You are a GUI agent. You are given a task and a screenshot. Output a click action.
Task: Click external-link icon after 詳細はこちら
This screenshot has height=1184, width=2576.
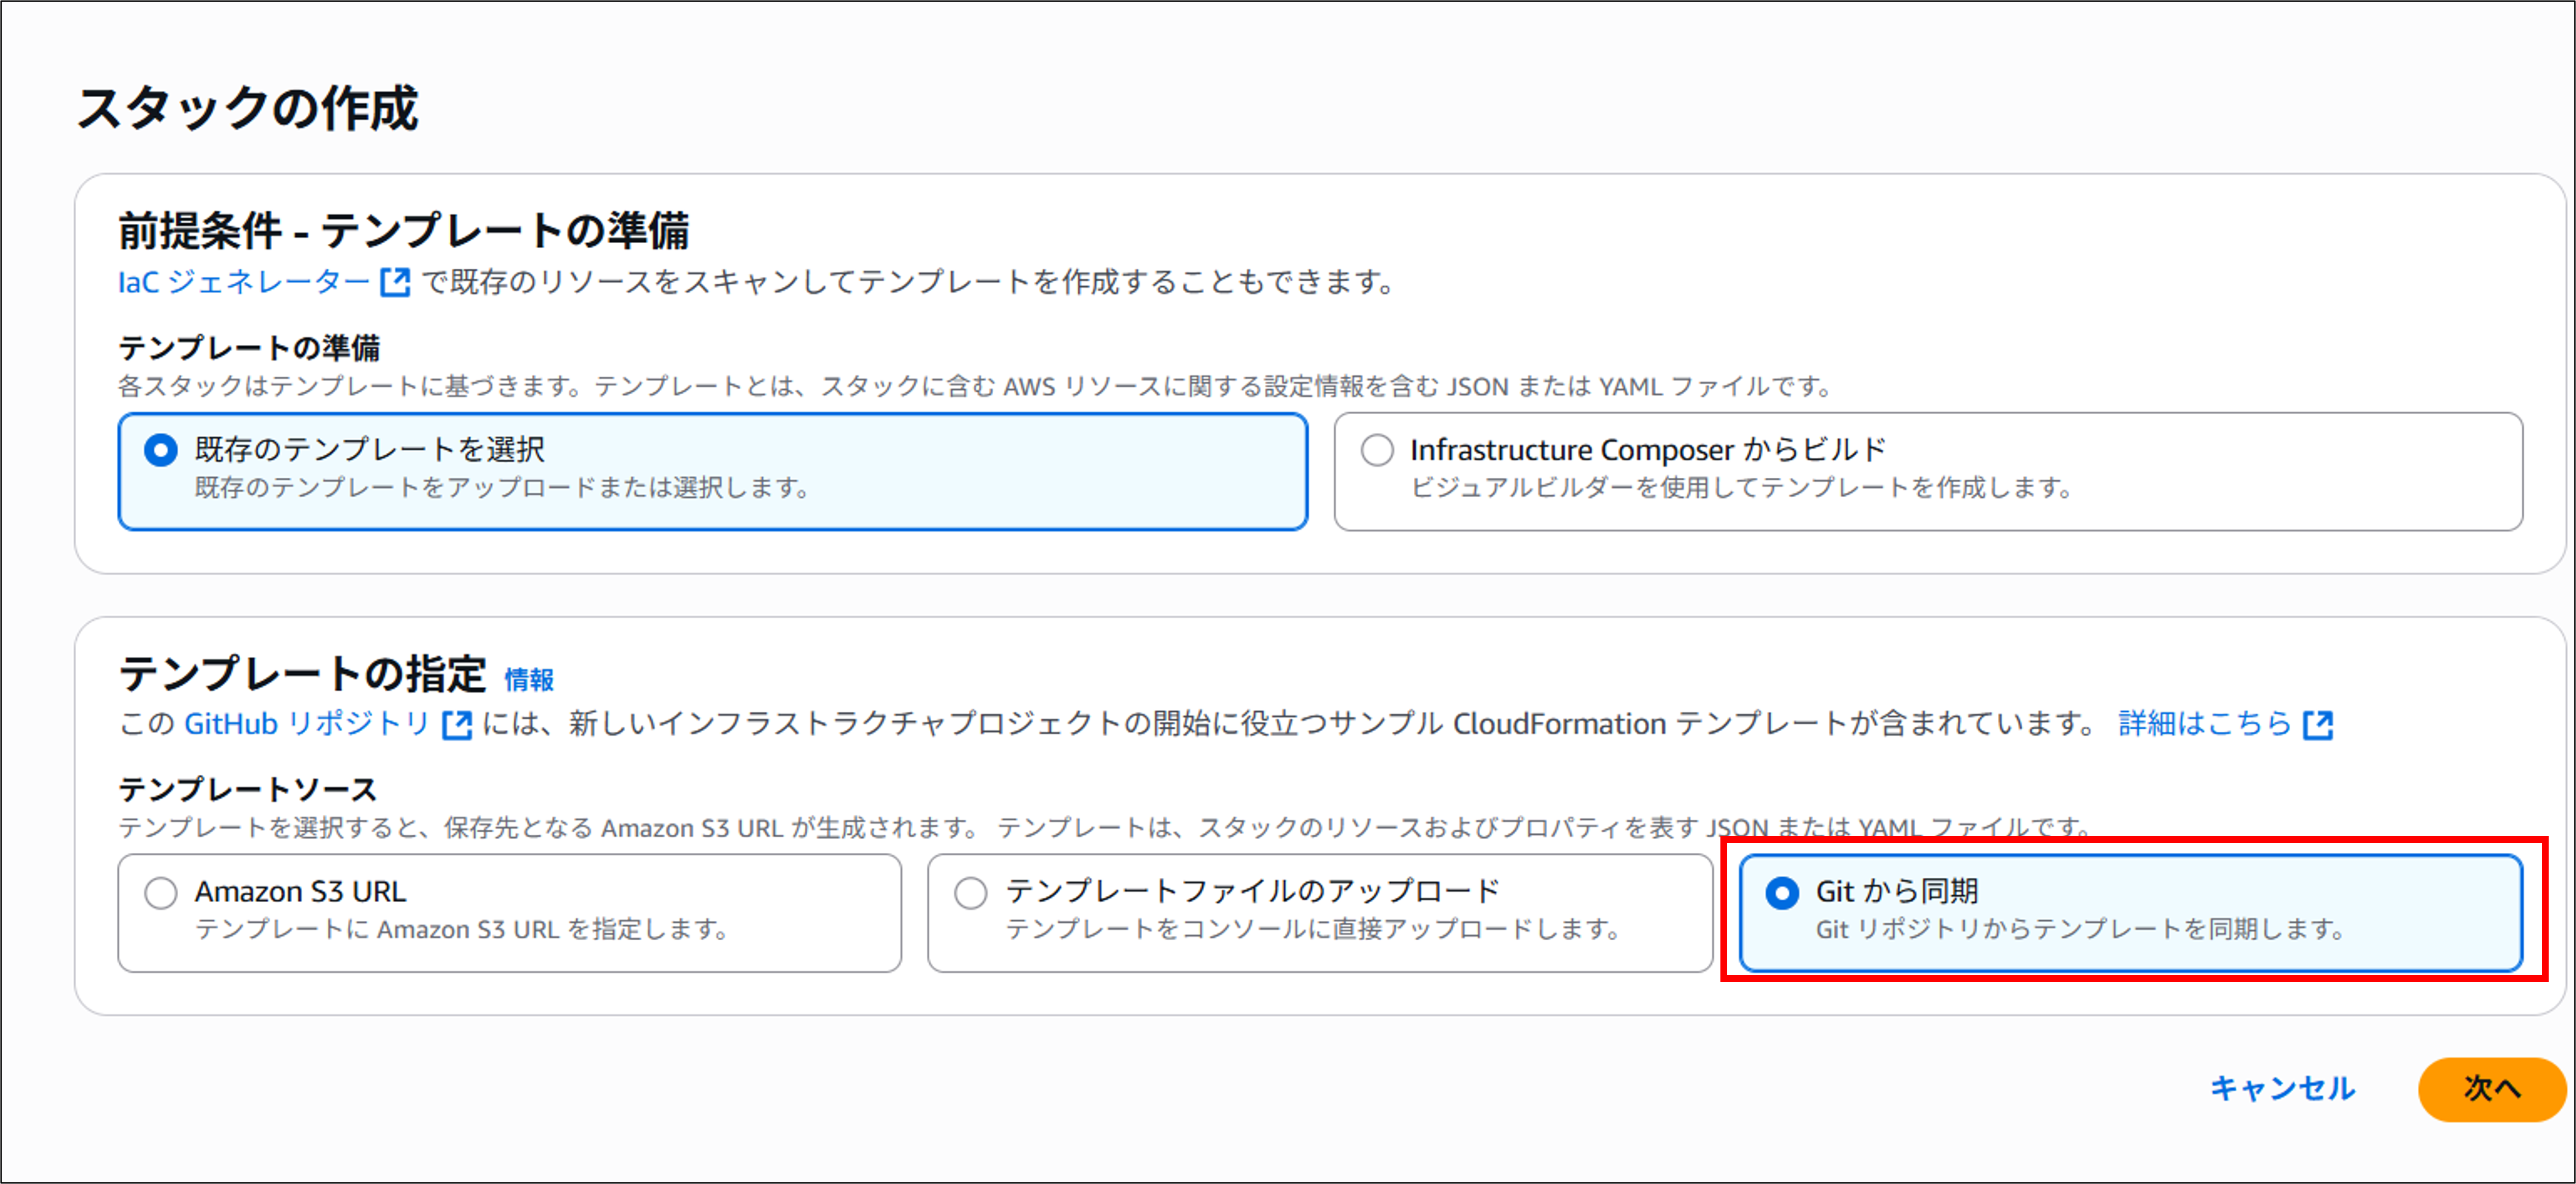(x=2317, y=724)
